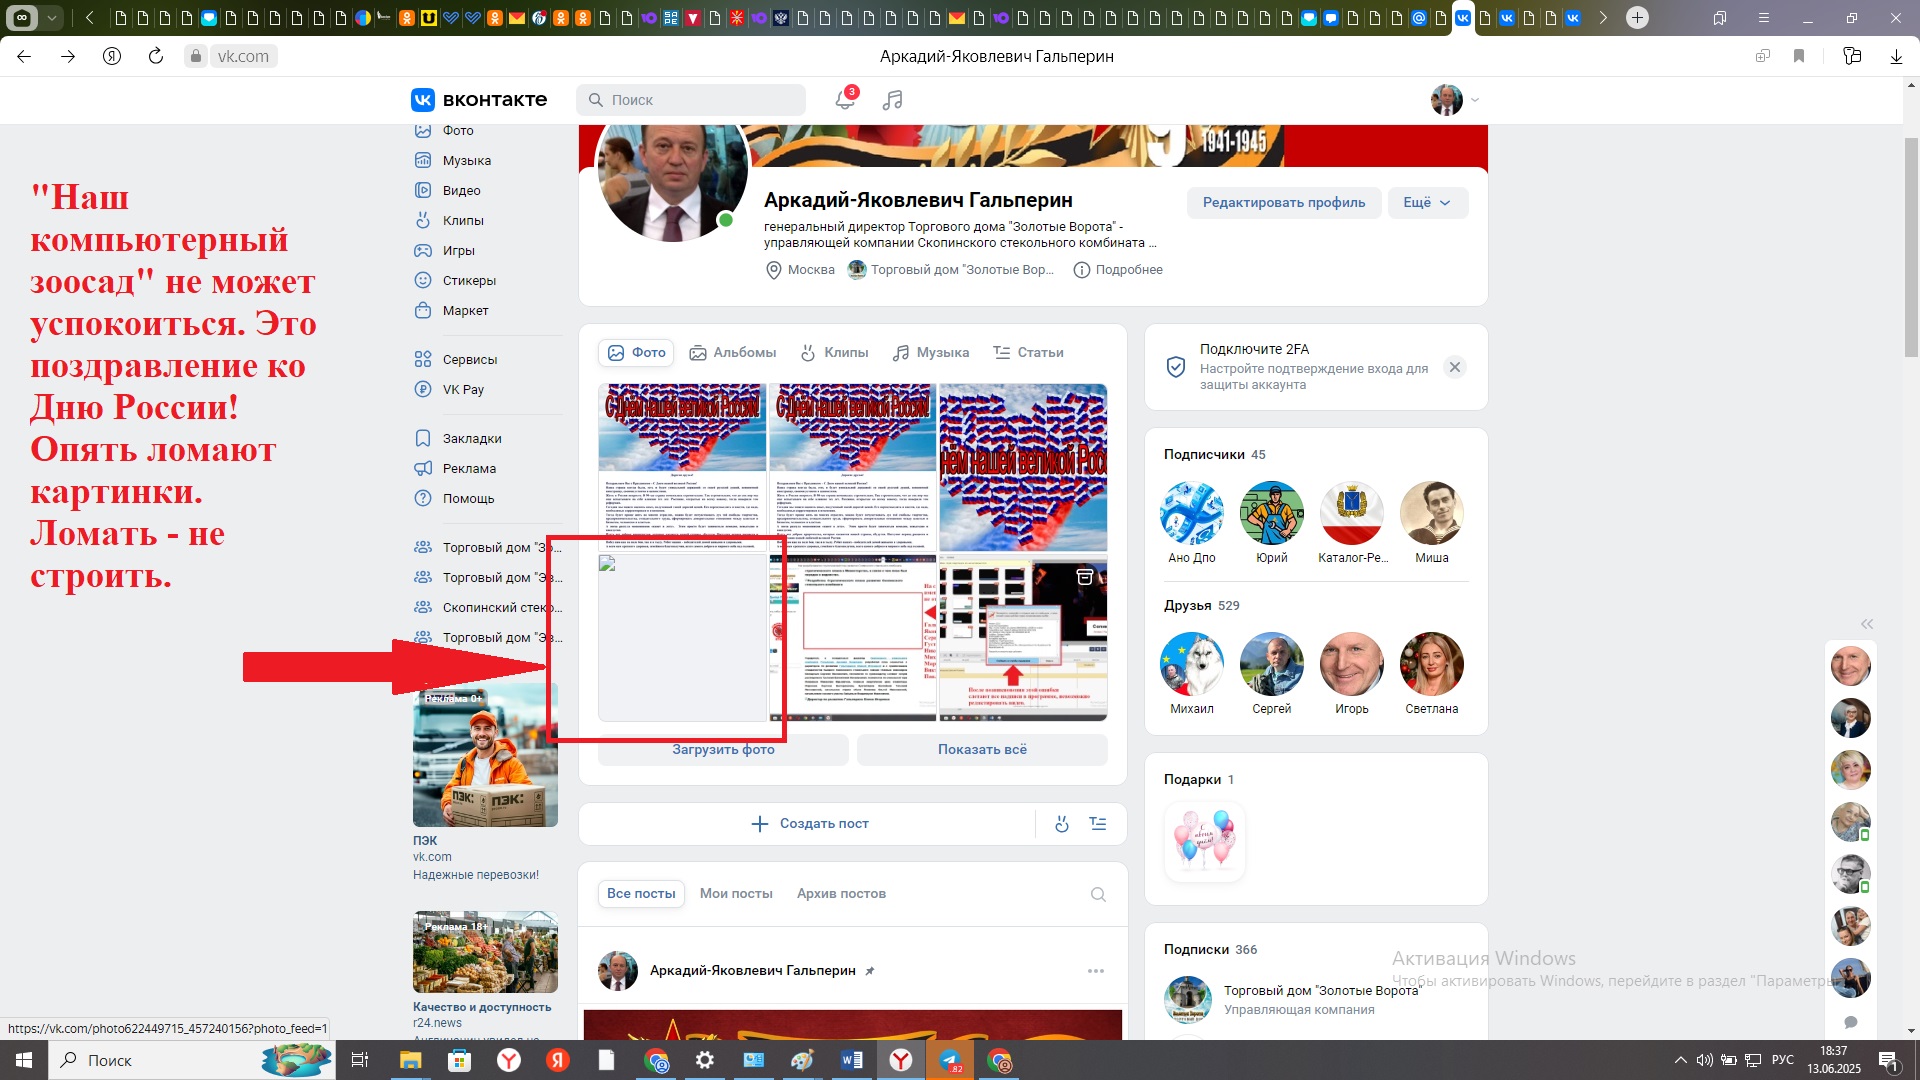Viewport: 1920px width, 1080px height.
Task: Open browser downloads arrow icon
Action: tap(1896, 56)
